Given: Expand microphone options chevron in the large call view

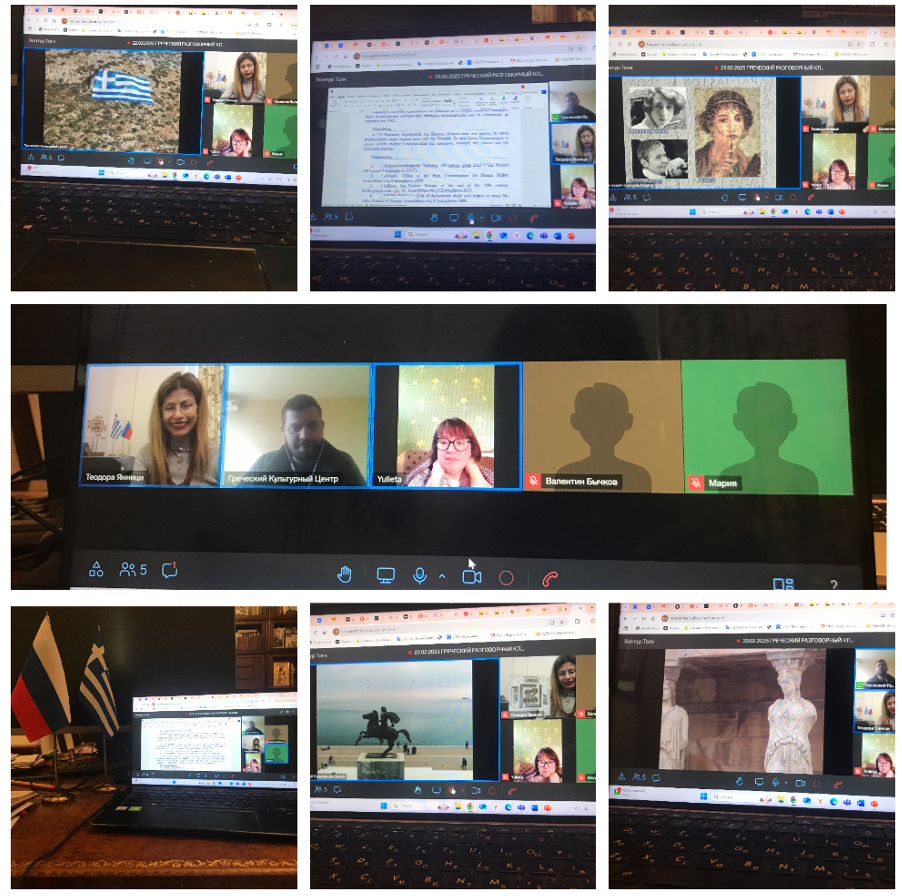Looking at the screenshot, I should point(442,576).
